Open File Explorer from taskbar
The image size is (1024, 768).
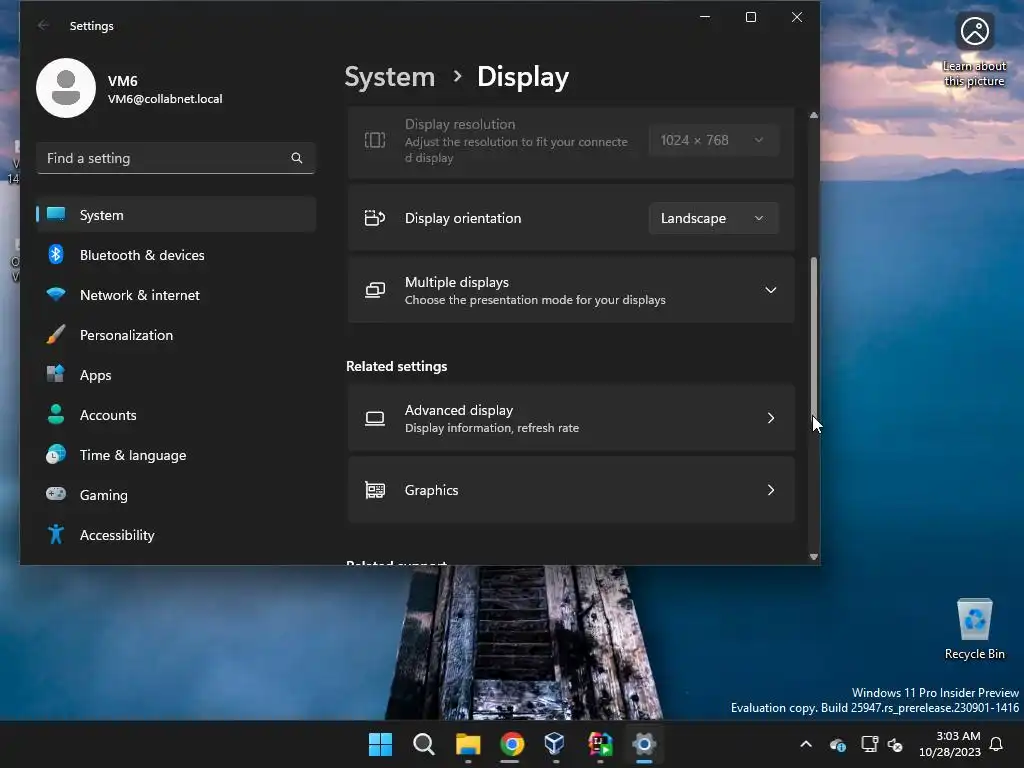[x=468, y=744]
